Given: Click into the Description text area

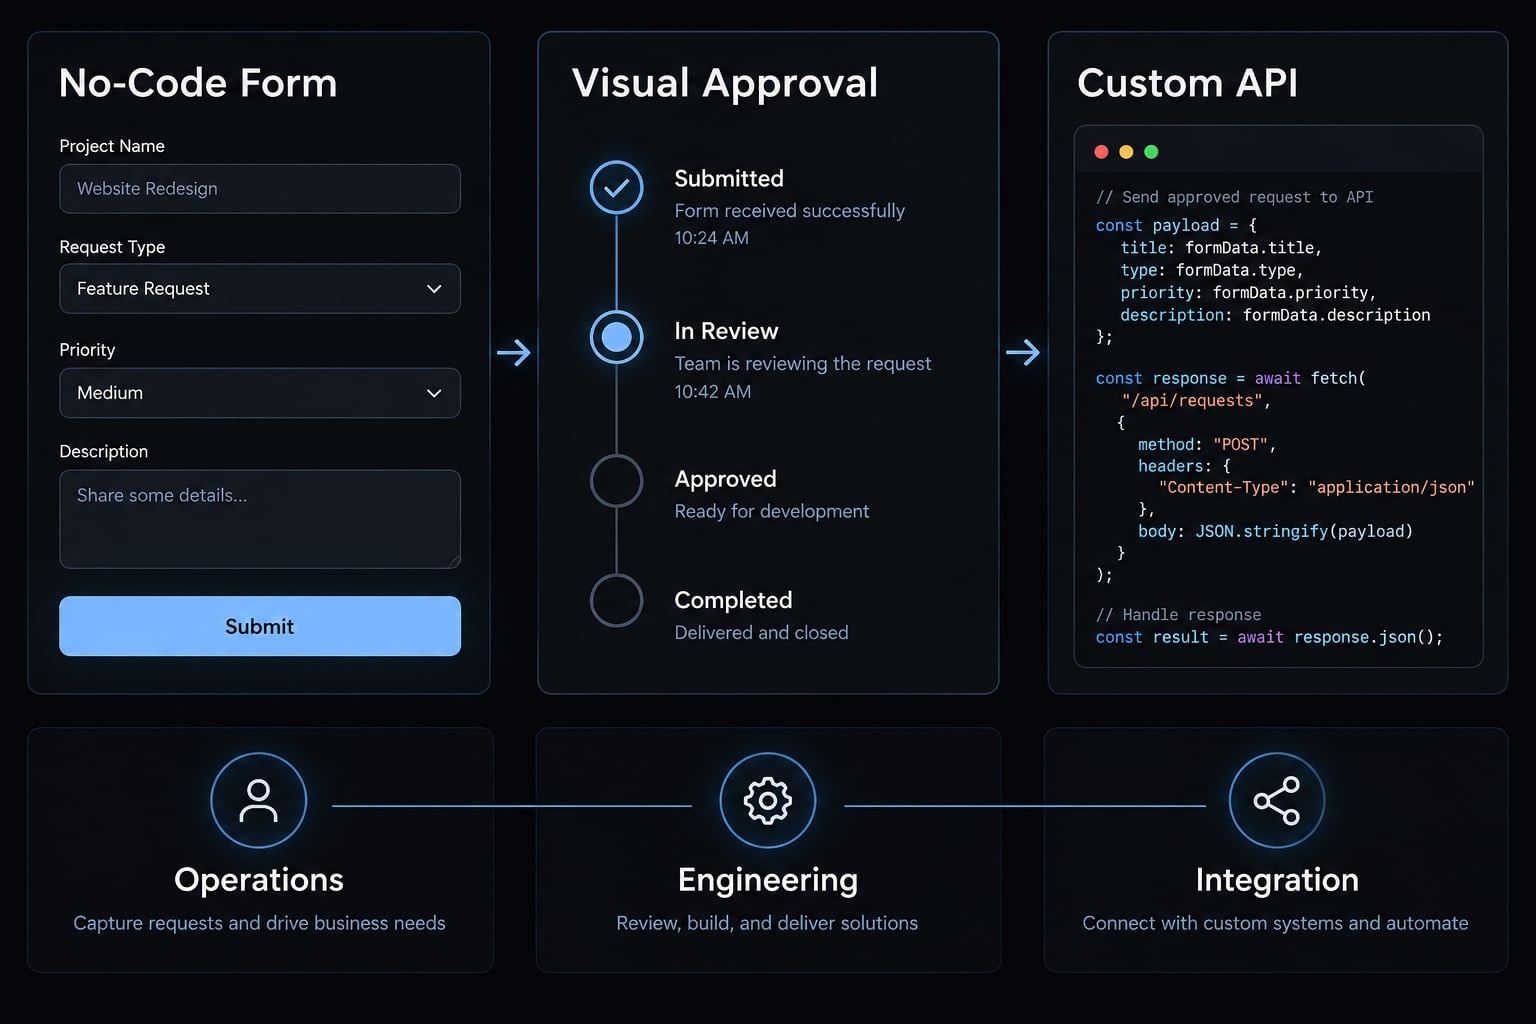Looking at the screenshot, I should [260, 519].
